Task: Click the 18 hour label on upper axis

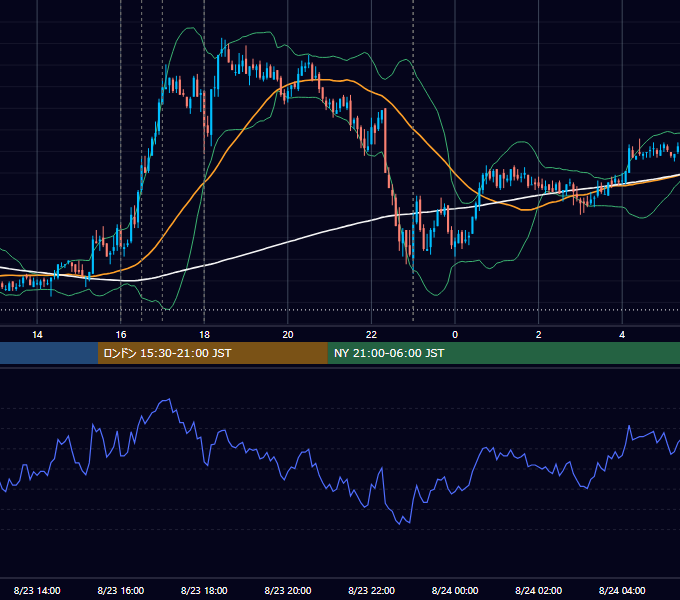Action: click(x=204, y=335)
